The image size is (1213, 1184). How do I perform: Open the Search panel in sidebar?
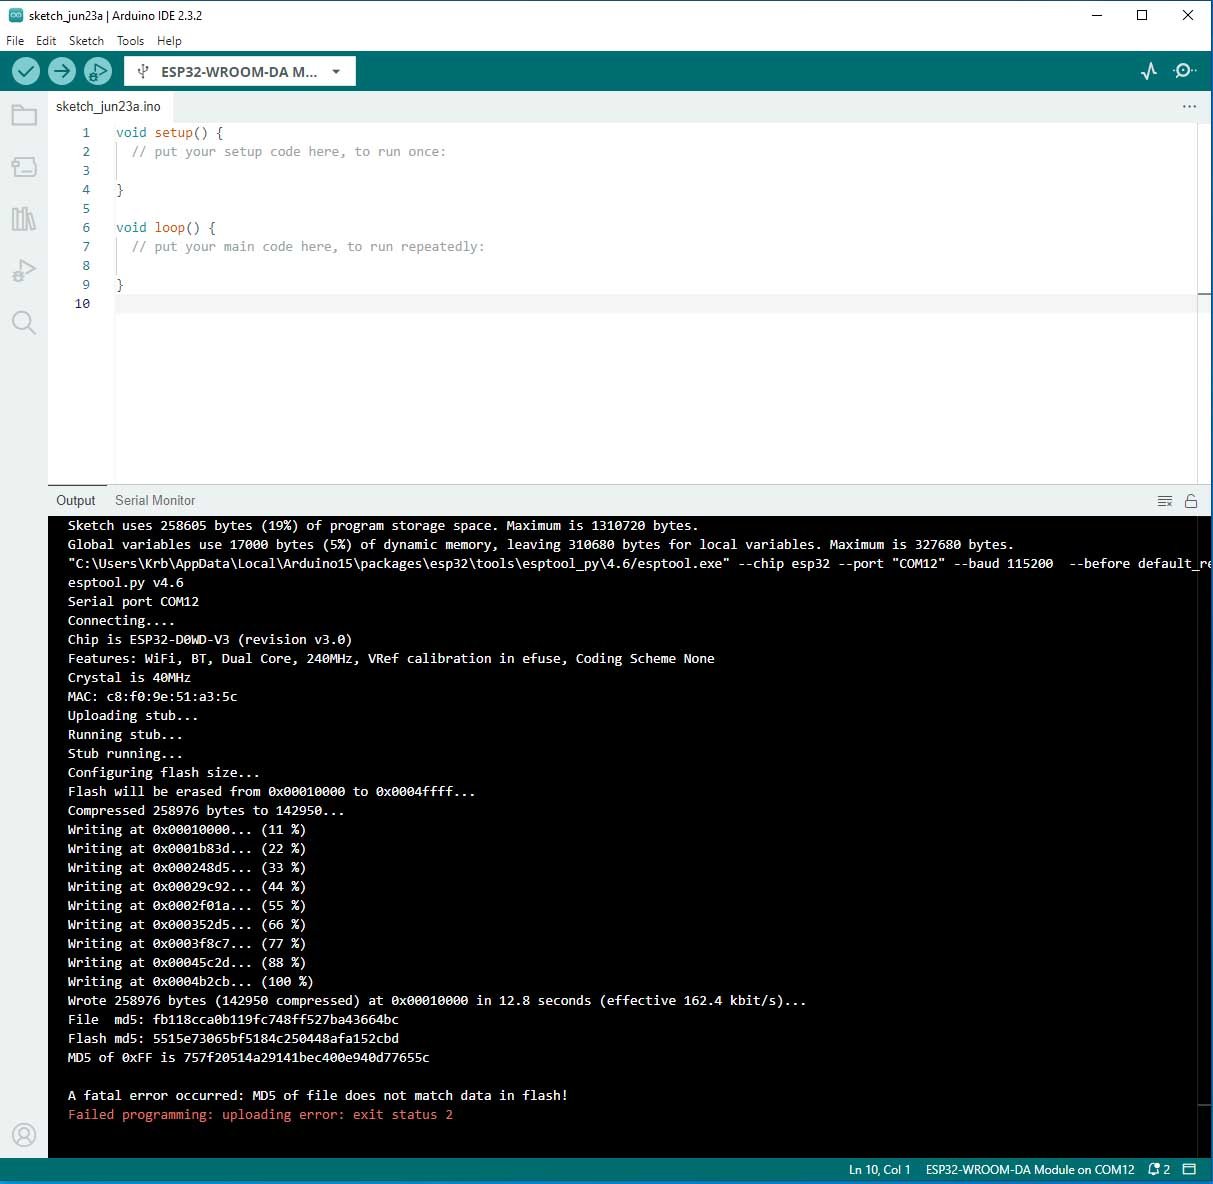pos(24,322)
